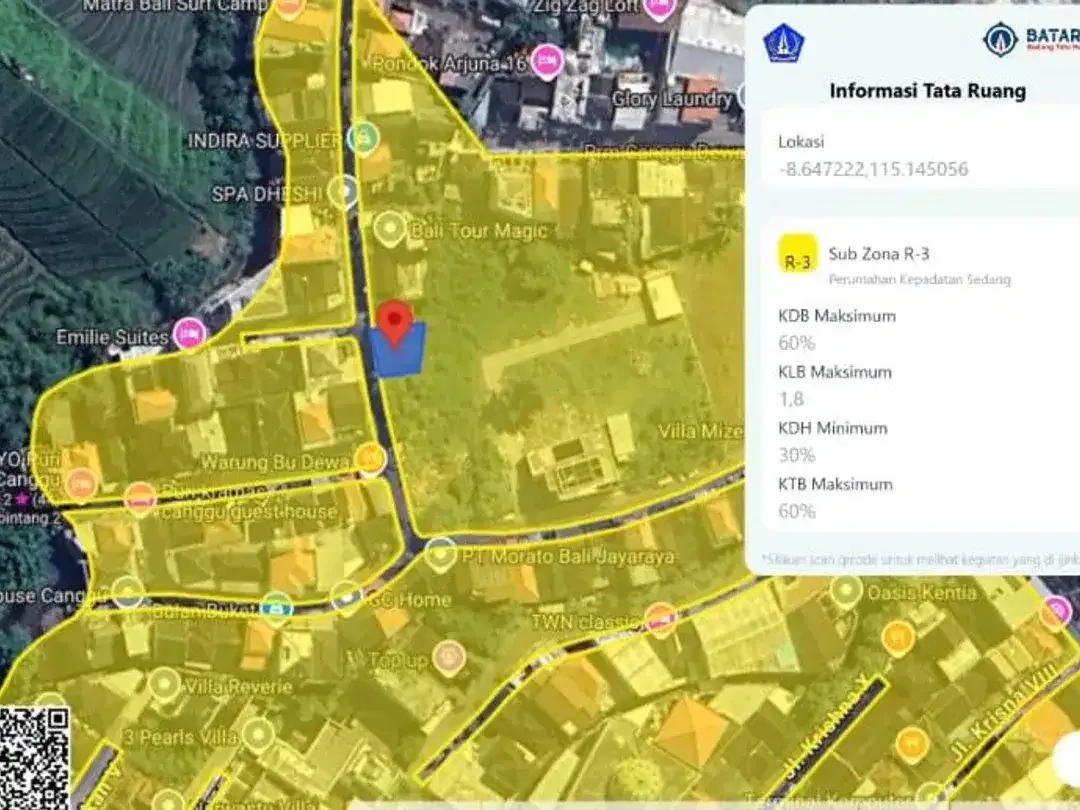Click the PT Morato Bali Jayaraya marker
The height and width of the screenshot is (810, 1080).
pos(440,555)
